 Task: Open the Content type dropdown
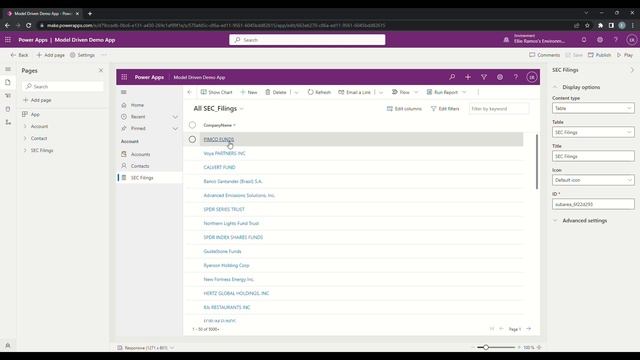point(593,108)
